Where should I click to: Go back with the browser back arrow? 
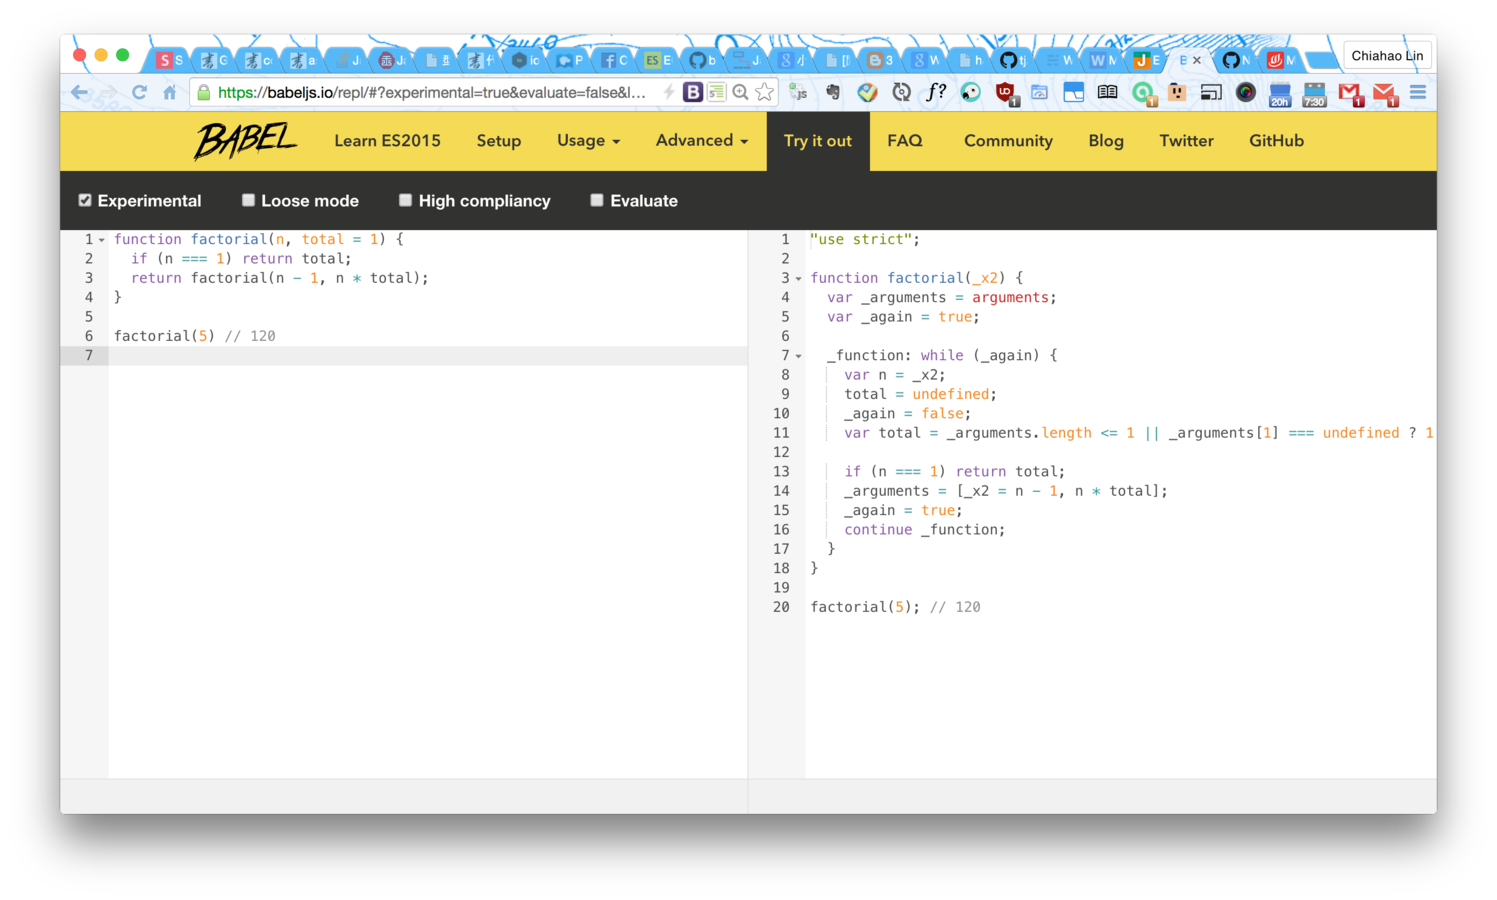80,92
